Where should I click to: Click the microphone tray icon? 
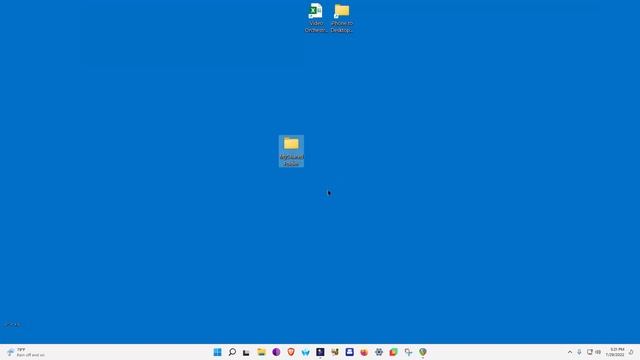point(579,352)
